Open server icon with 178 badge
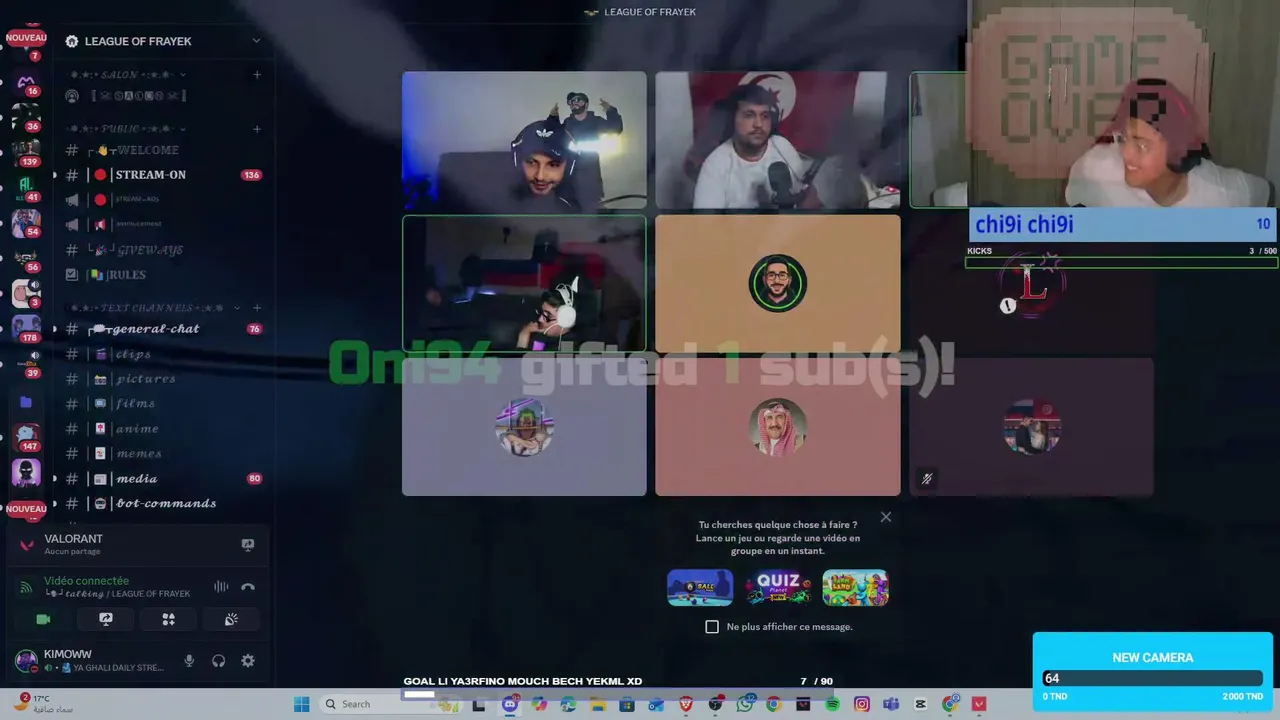 click(x=26, y=327)
